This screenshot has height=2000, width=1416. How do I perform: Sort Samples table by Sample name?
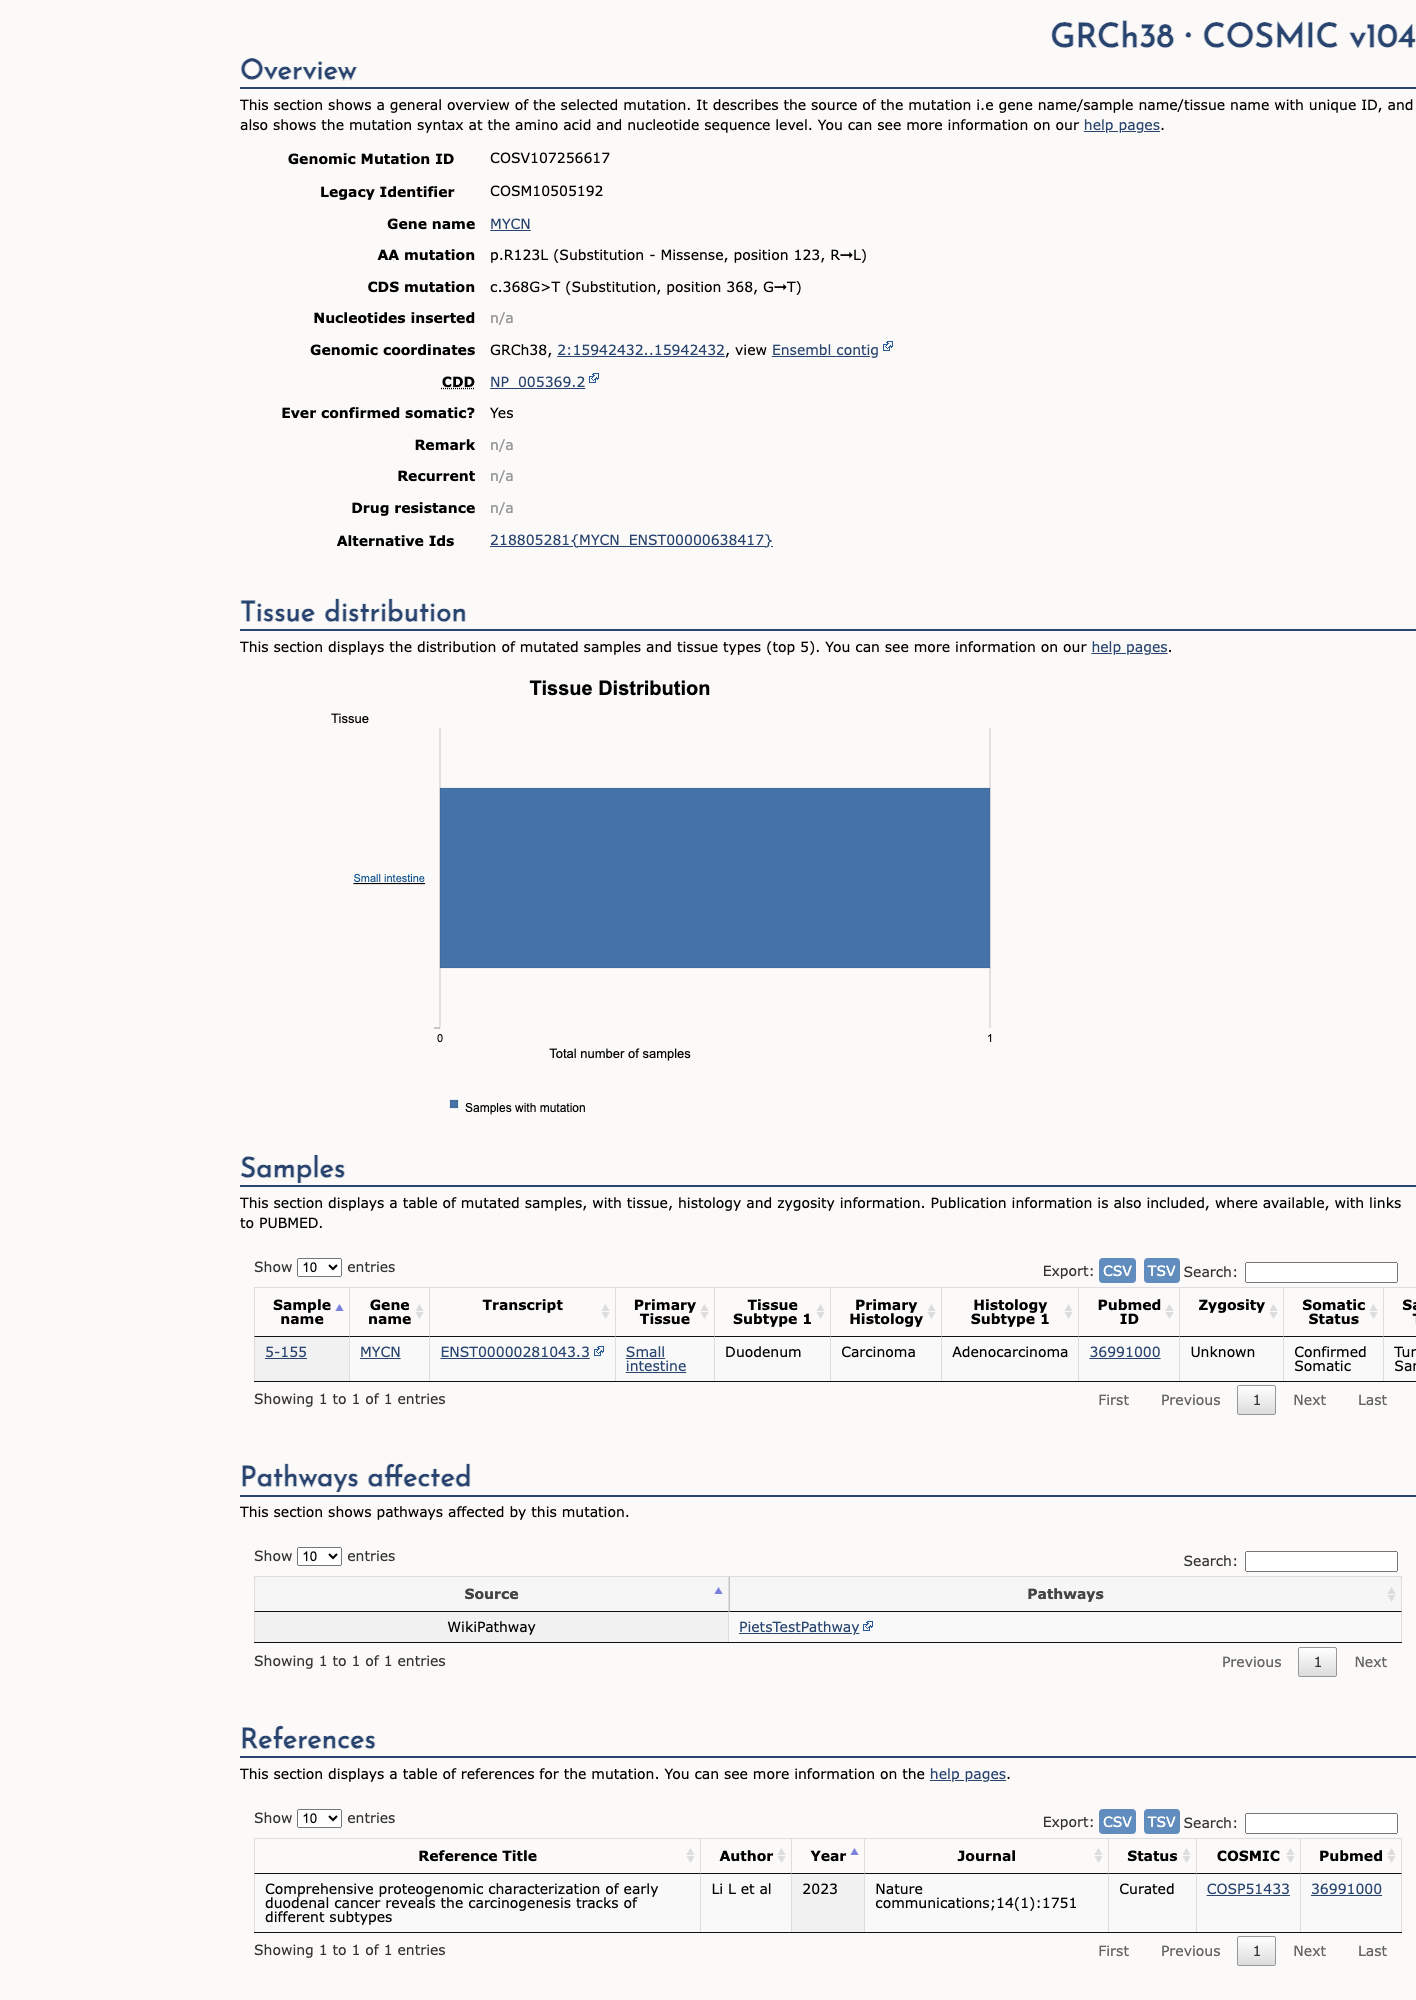pos(302,1312)
